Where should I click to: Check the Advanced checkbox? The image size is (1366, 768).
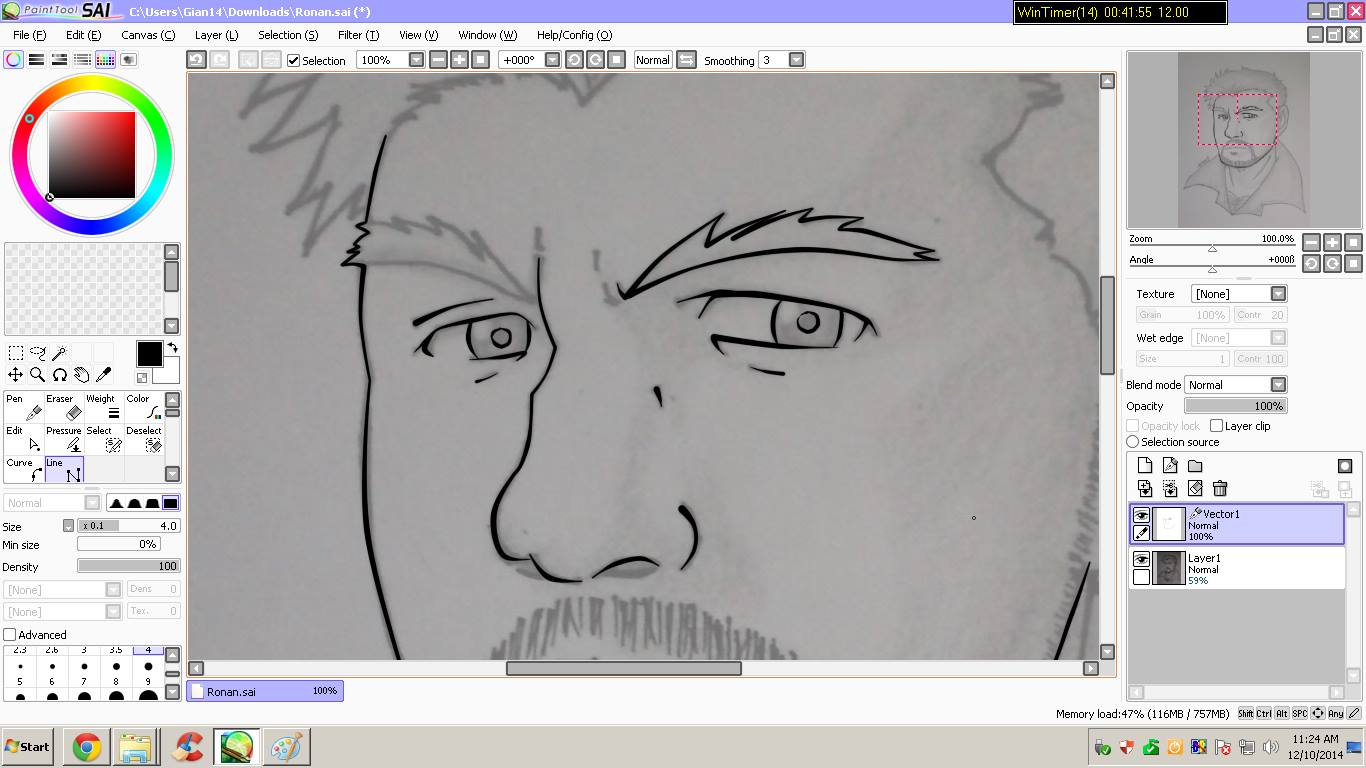[x=10, y=635]
